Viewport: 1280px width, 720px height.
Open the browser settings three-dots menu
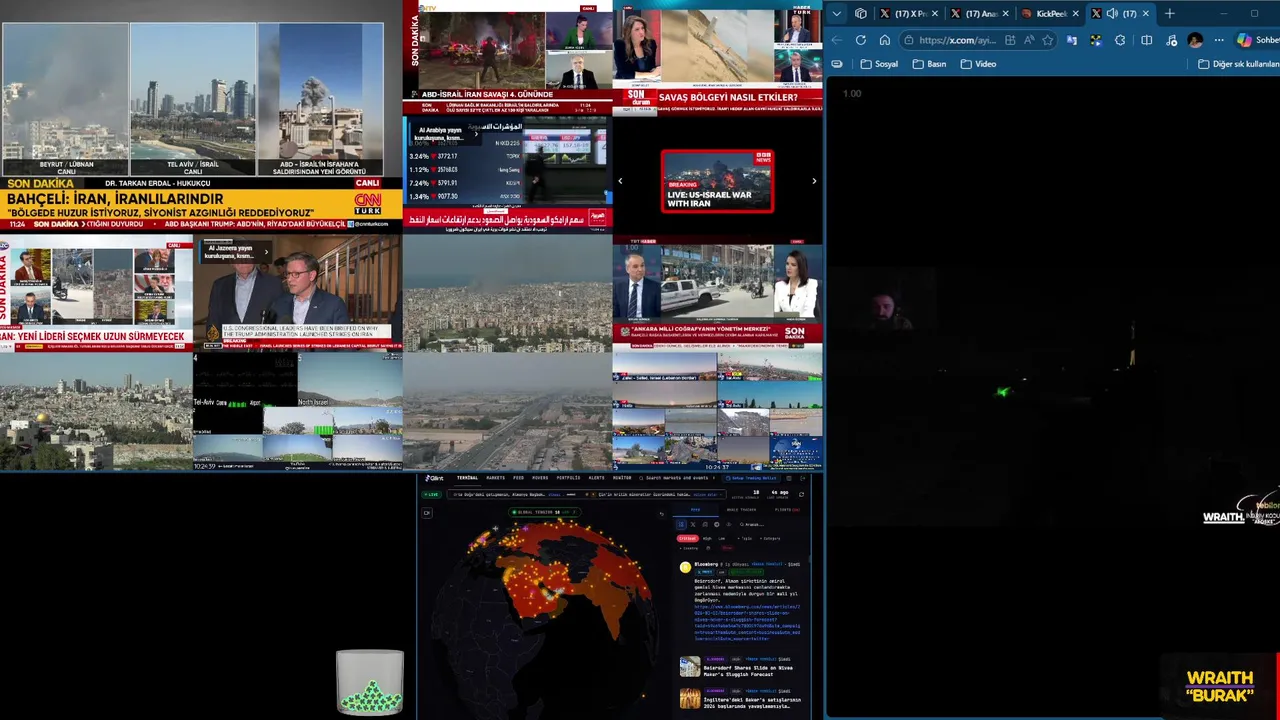tap(1219, 40)
